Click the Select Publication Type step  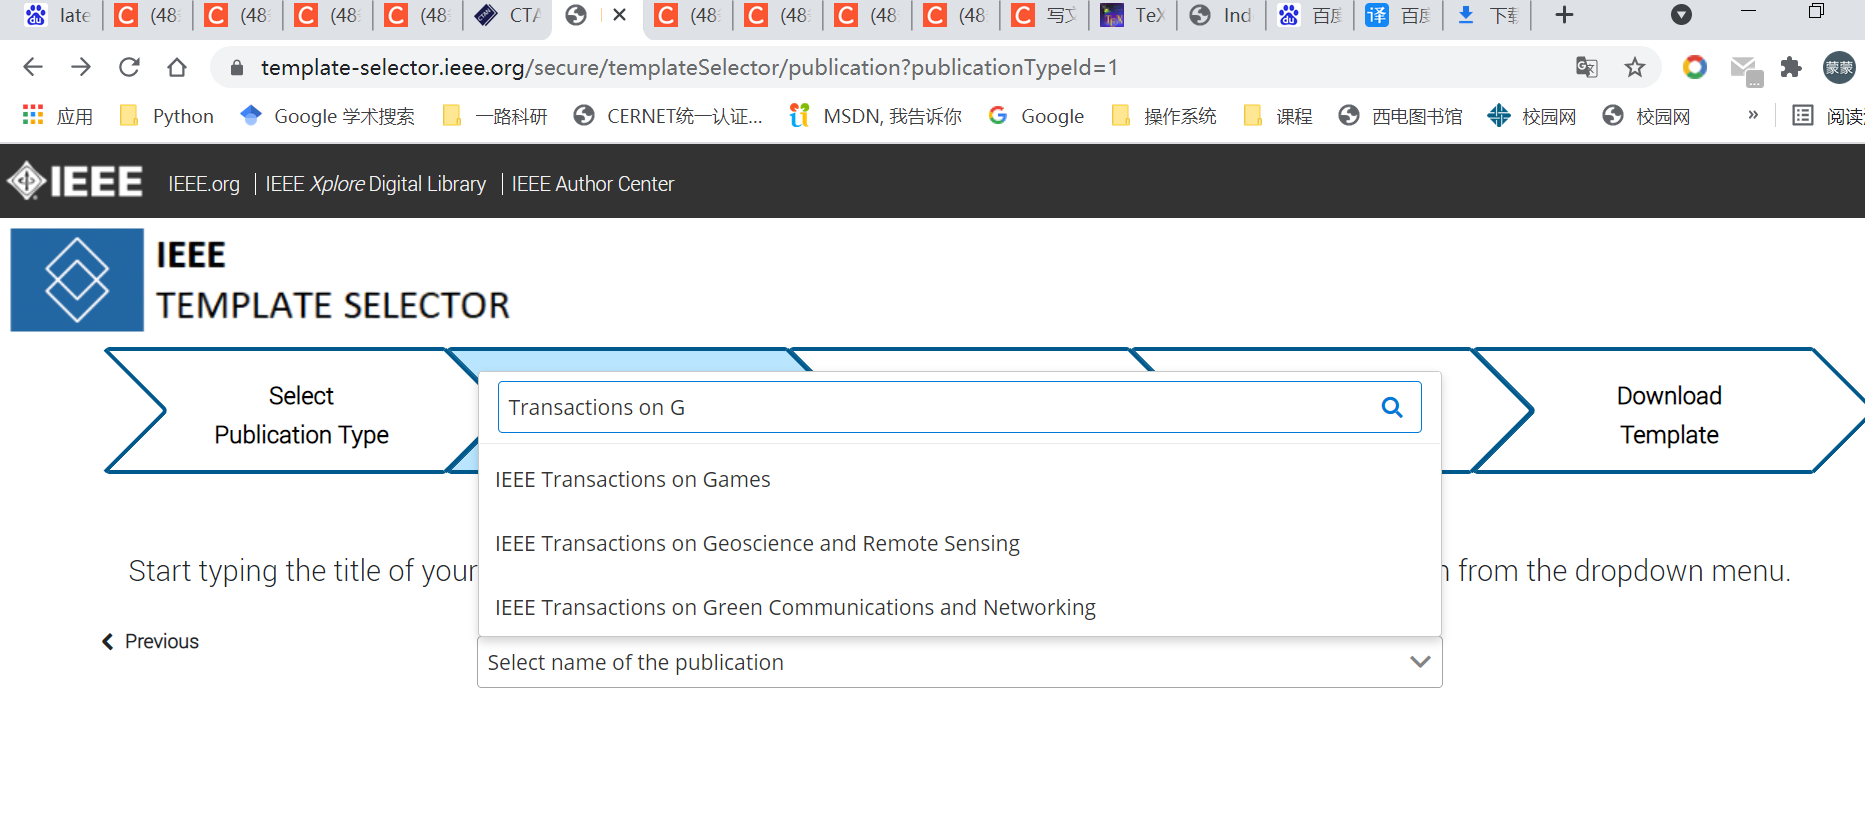point(301,415)
